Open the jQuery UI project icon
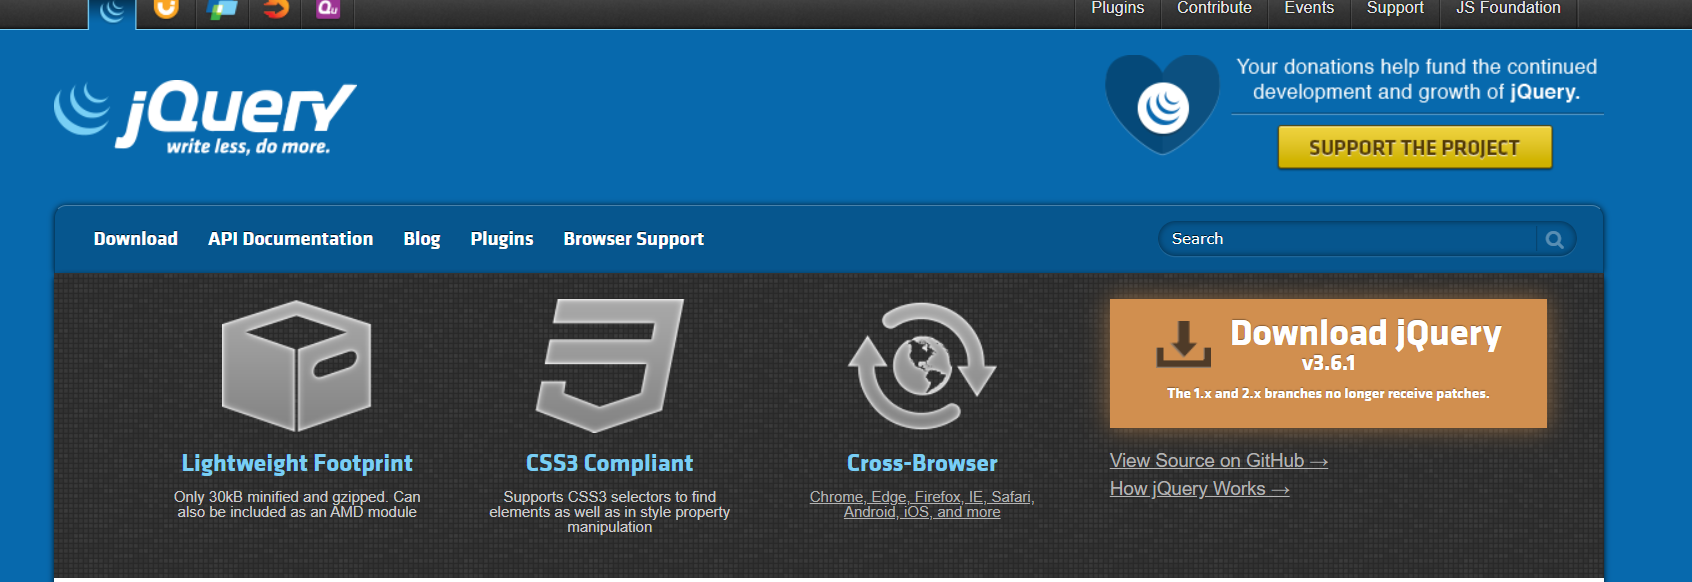1692x582 pixels. point(166,9)
